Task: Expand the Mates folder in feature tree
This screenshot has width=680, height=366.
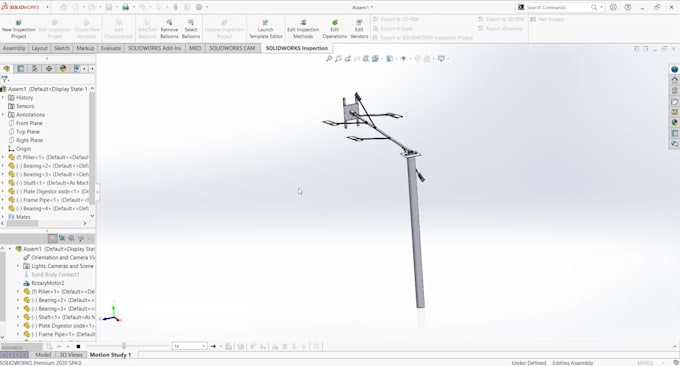Action: click(3, 217)
